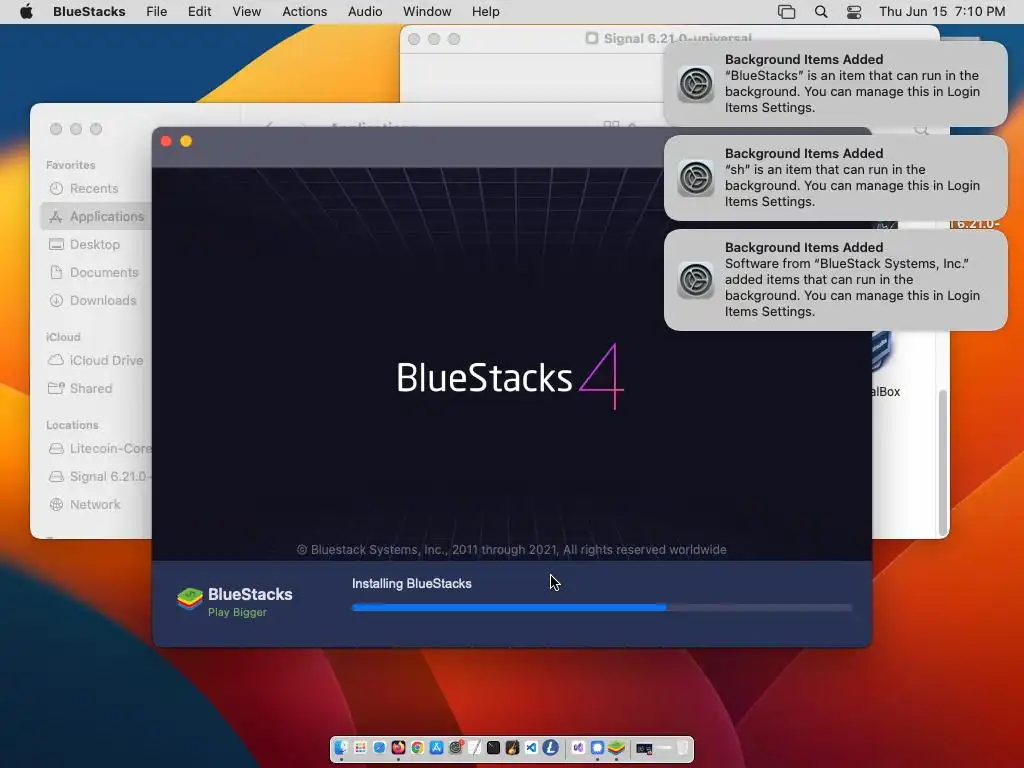Click the Finder window vertical scrollbar
The height and width of the screenshot is (768, 1024).
point(942,462)
